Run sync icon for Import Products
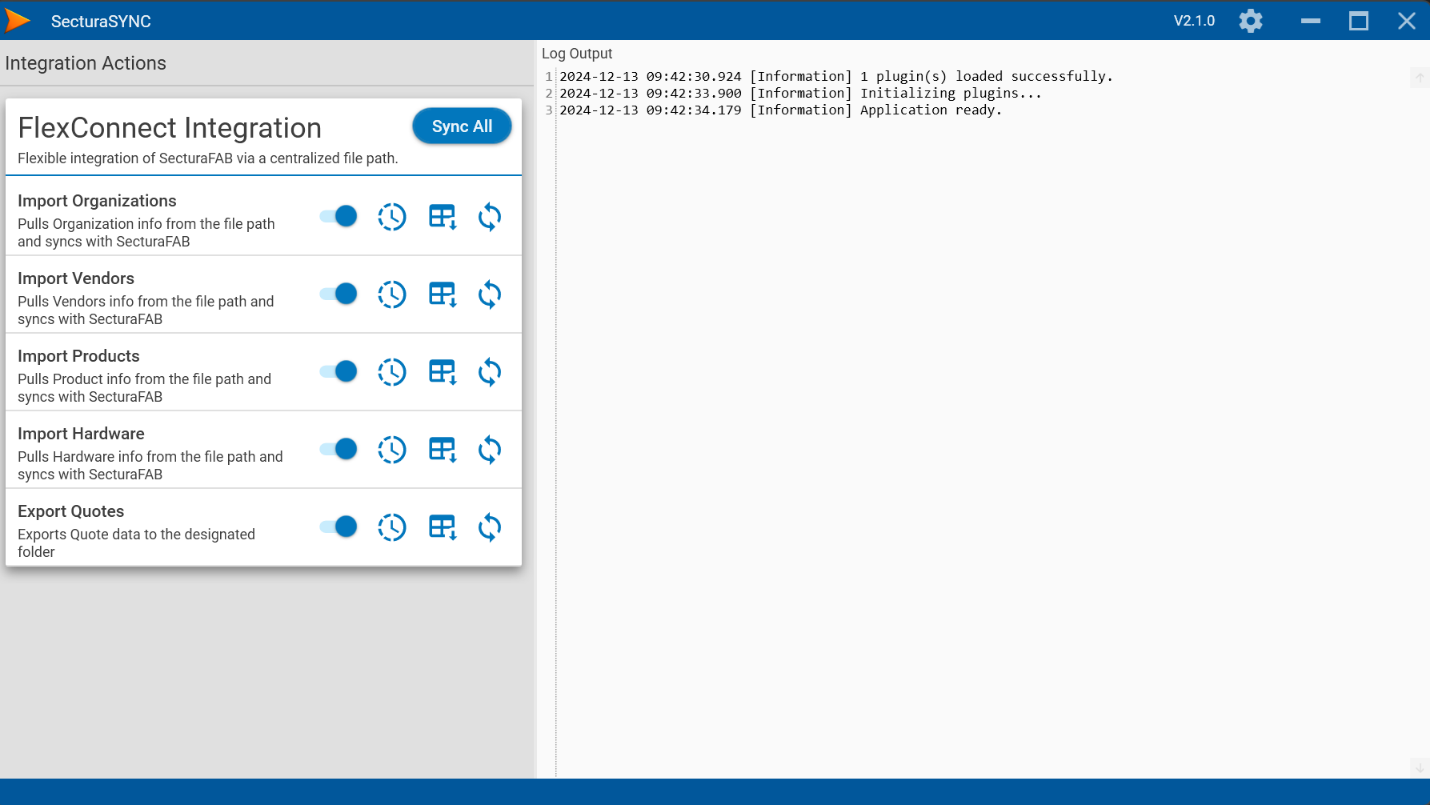Screen dimensions: 1430x805 point(489,372)
